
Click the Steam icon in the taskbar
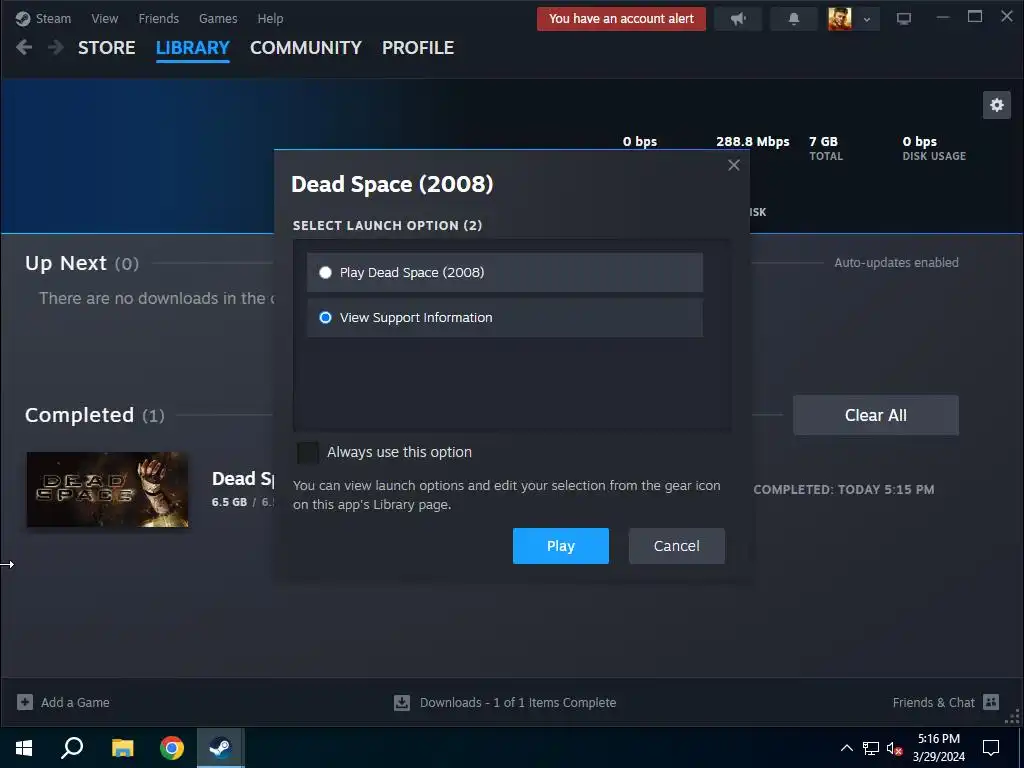tap(221, 748)
